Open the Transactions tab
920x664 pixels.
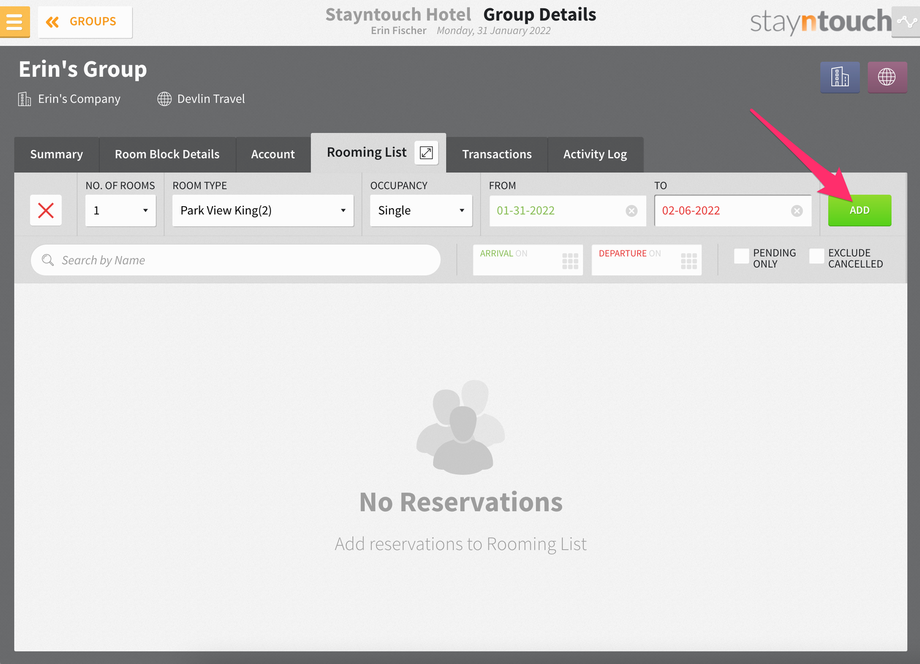pos(497,154)
